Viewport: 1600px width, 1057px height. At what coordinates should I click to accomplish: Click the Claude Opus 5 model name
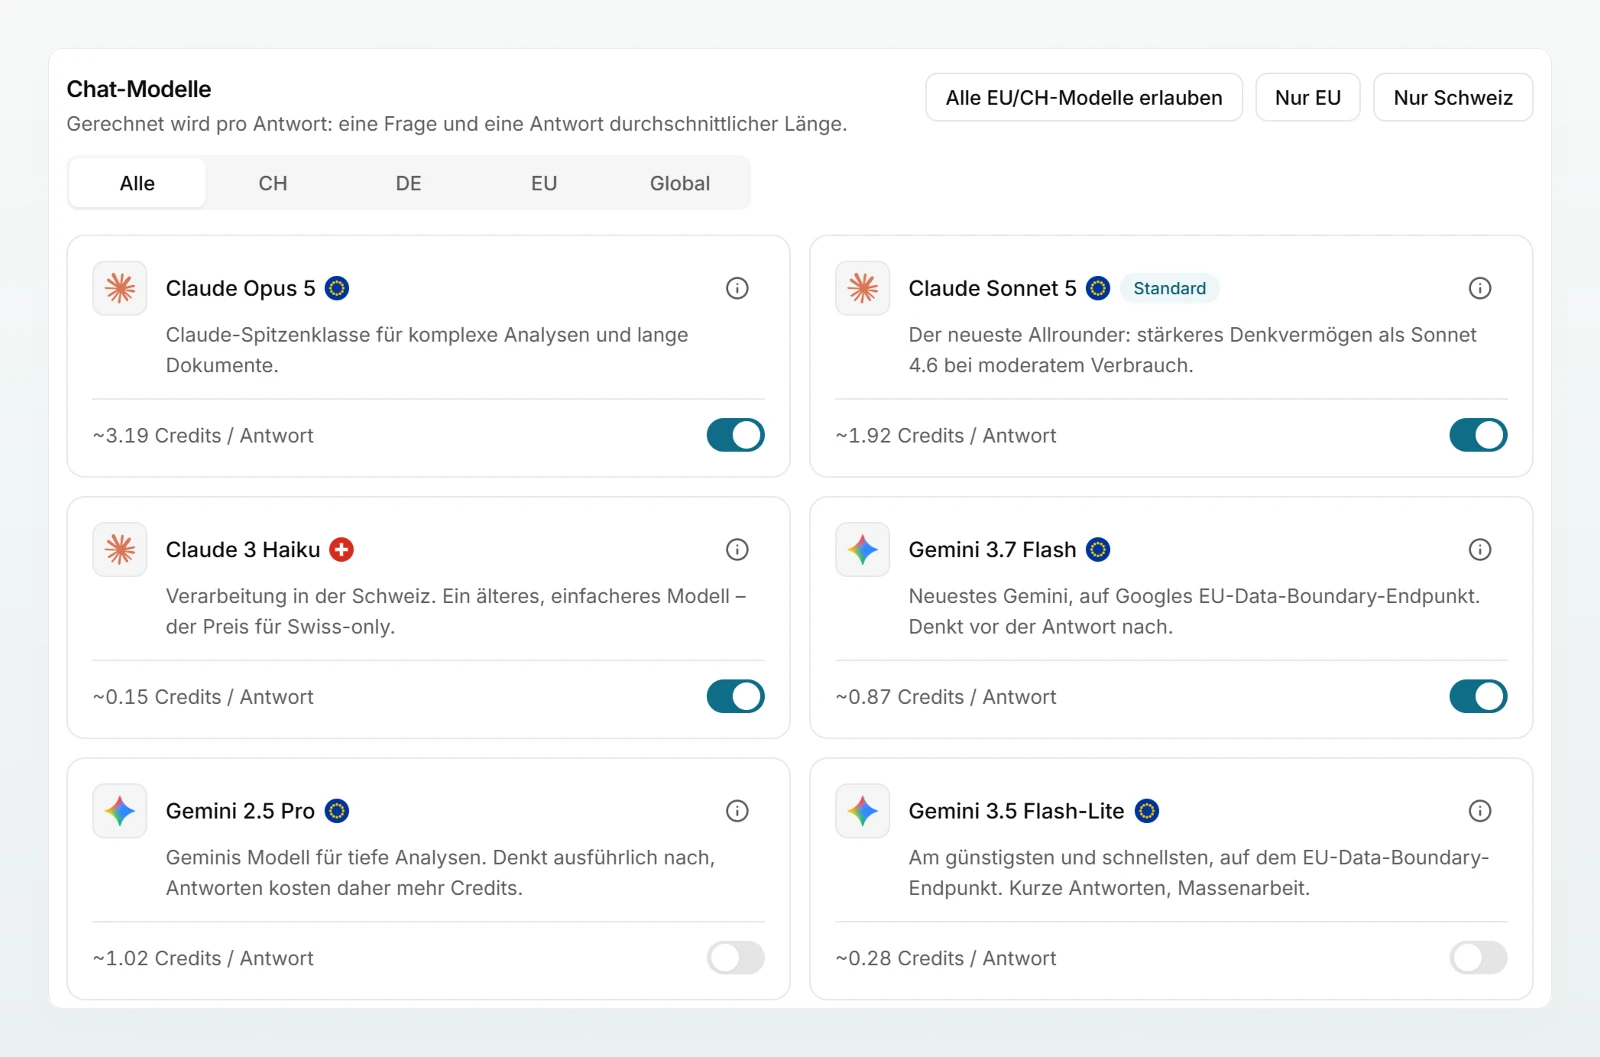click(241, 288)
